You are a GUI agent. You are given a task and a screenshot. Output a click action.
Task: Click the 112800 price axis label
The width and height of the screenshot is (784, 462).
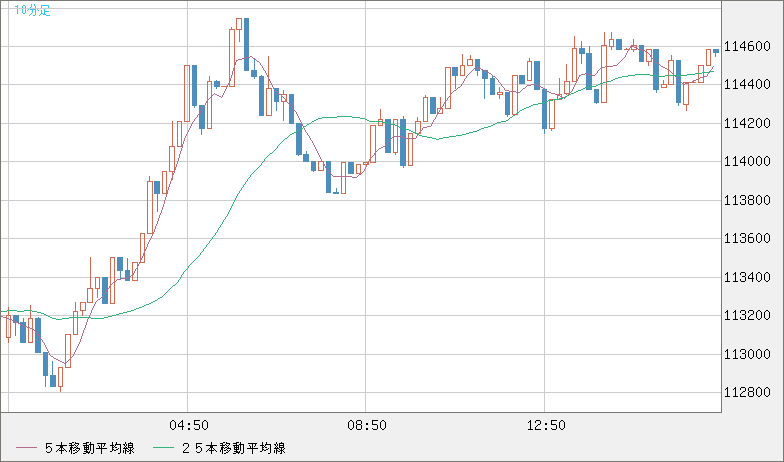click(748, 393)
